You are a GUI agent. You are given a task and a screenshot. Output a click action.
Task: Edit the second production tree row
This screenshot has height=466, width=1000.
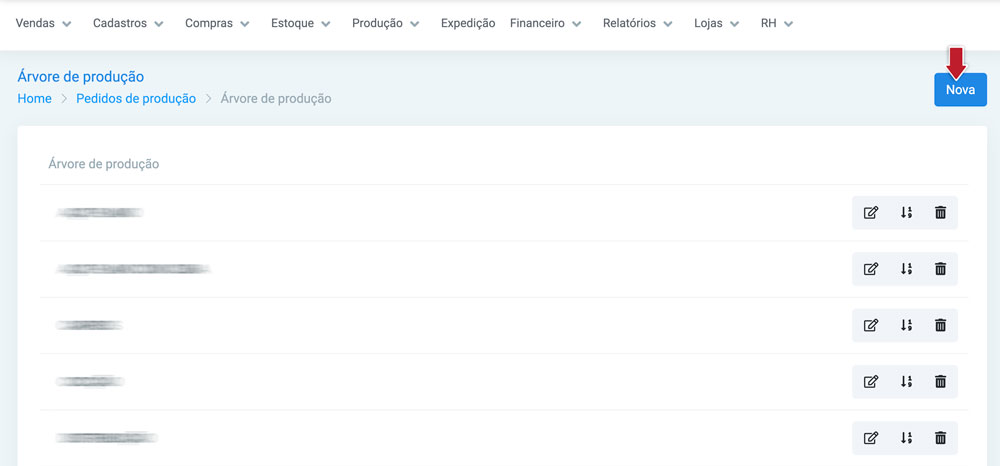click(871, 269)
